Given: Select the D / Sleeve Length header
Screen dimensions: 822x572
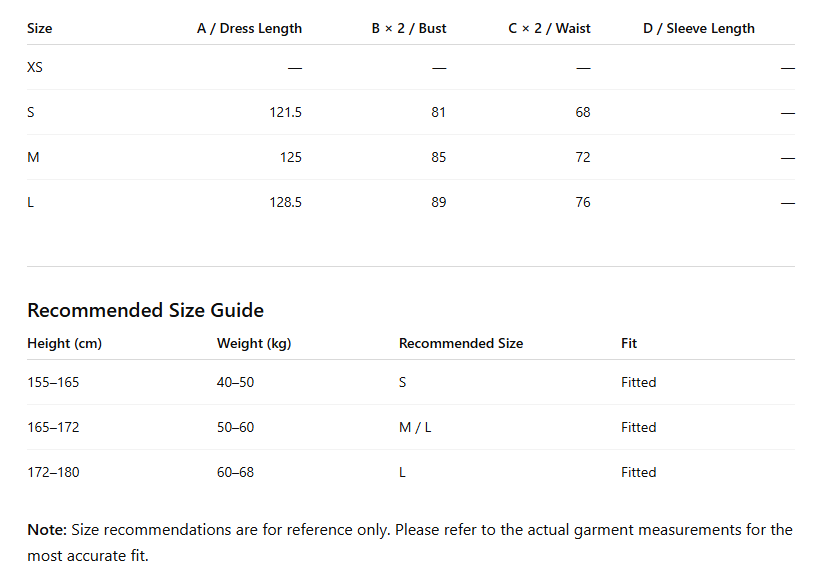Looking at the screenshot, I should pyautogui.click(x=699, y=28).
